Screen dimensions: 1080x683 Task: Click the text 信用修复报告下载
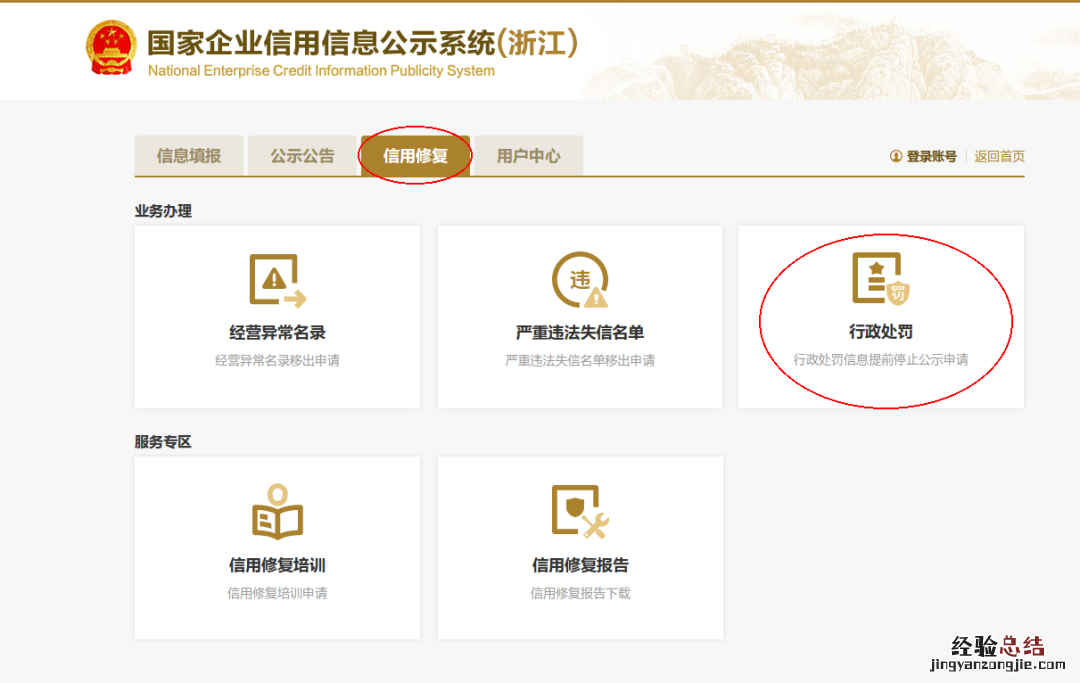coord(580,593)
